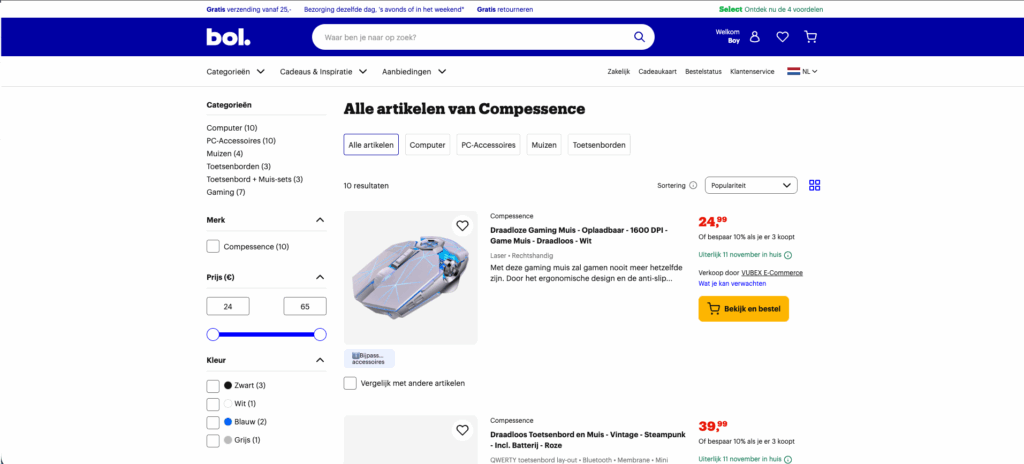Screen dimensions: 1024x464
Task: Click the bol. logo
Action: coord(229,37)
